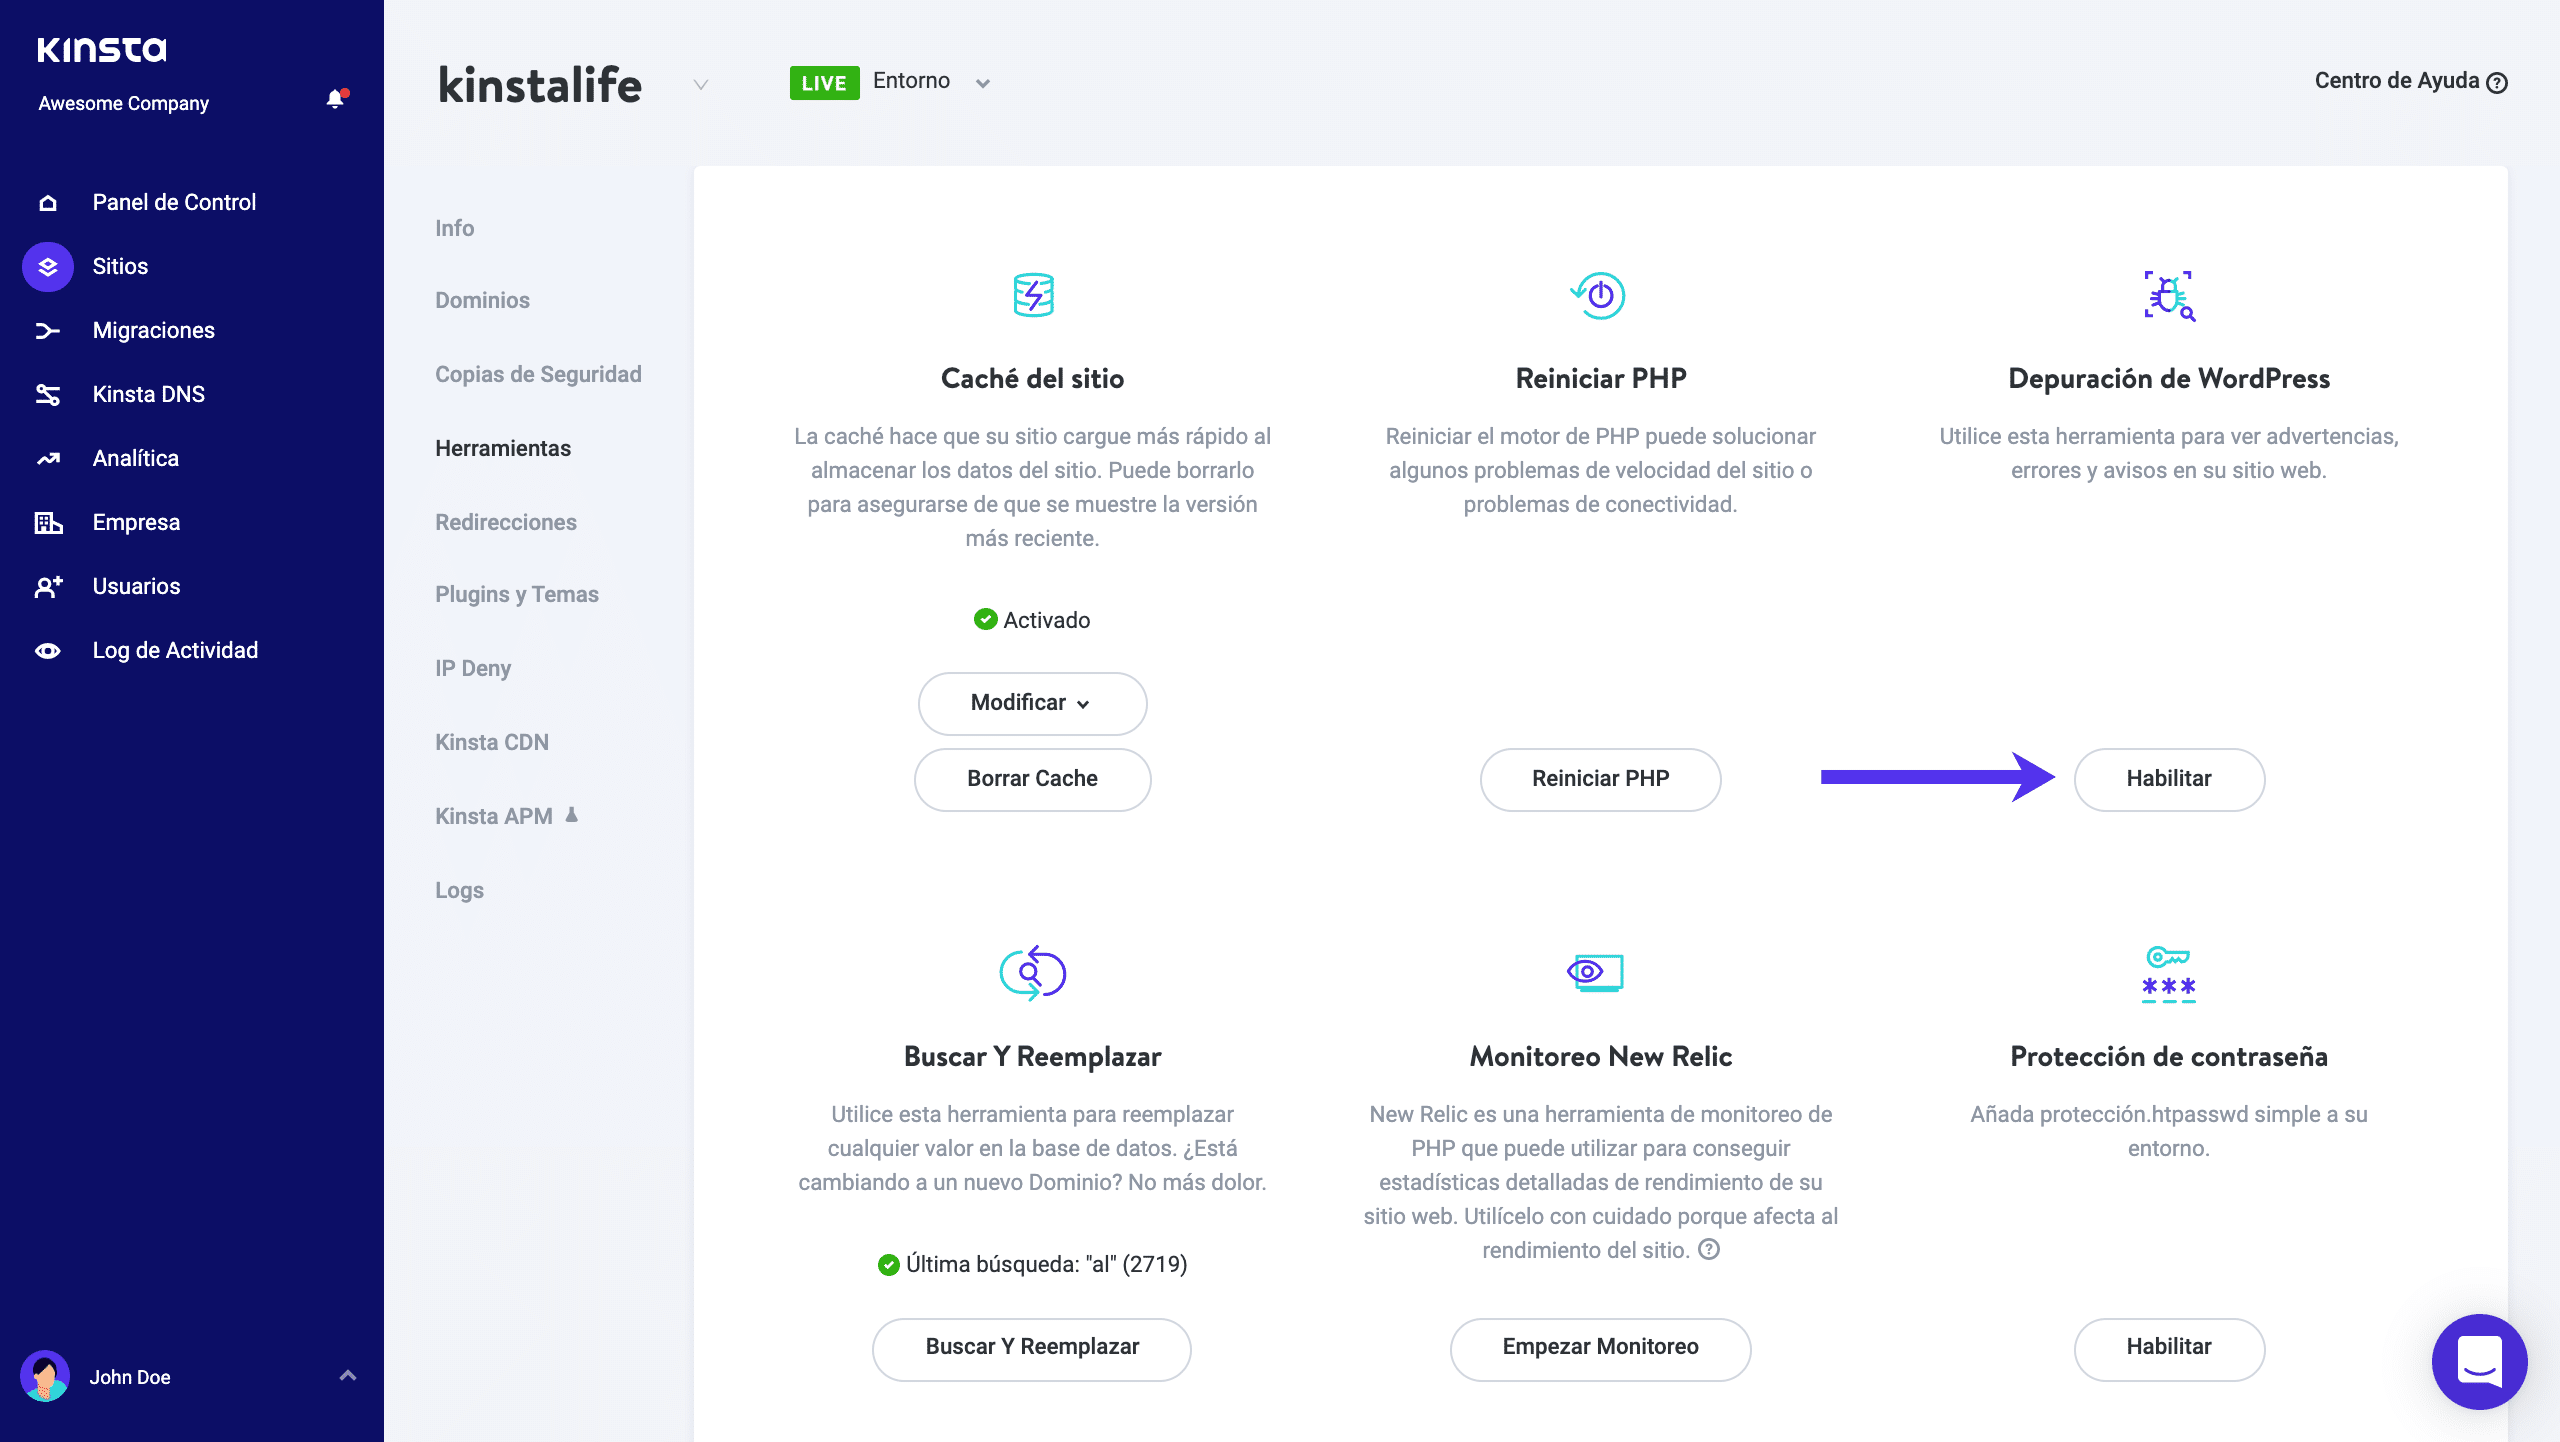Viewport: 2560px width, 1442px height.
Task: Click the Centro de Ayuda question mark icon
Action: (x=2497, y=83)
